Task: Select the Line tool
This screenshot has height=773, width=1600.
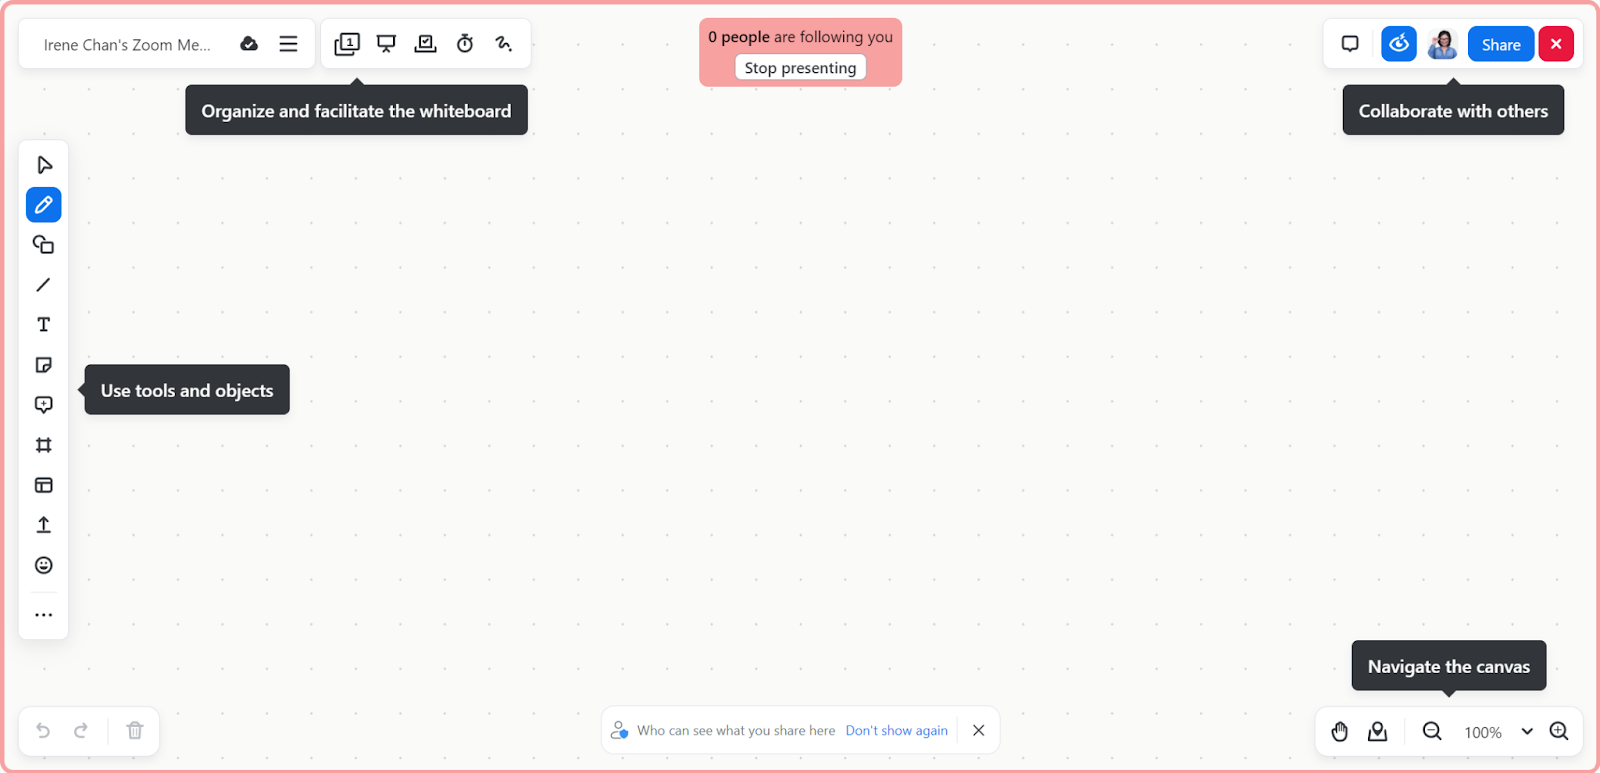Action: tap(44, 285)
